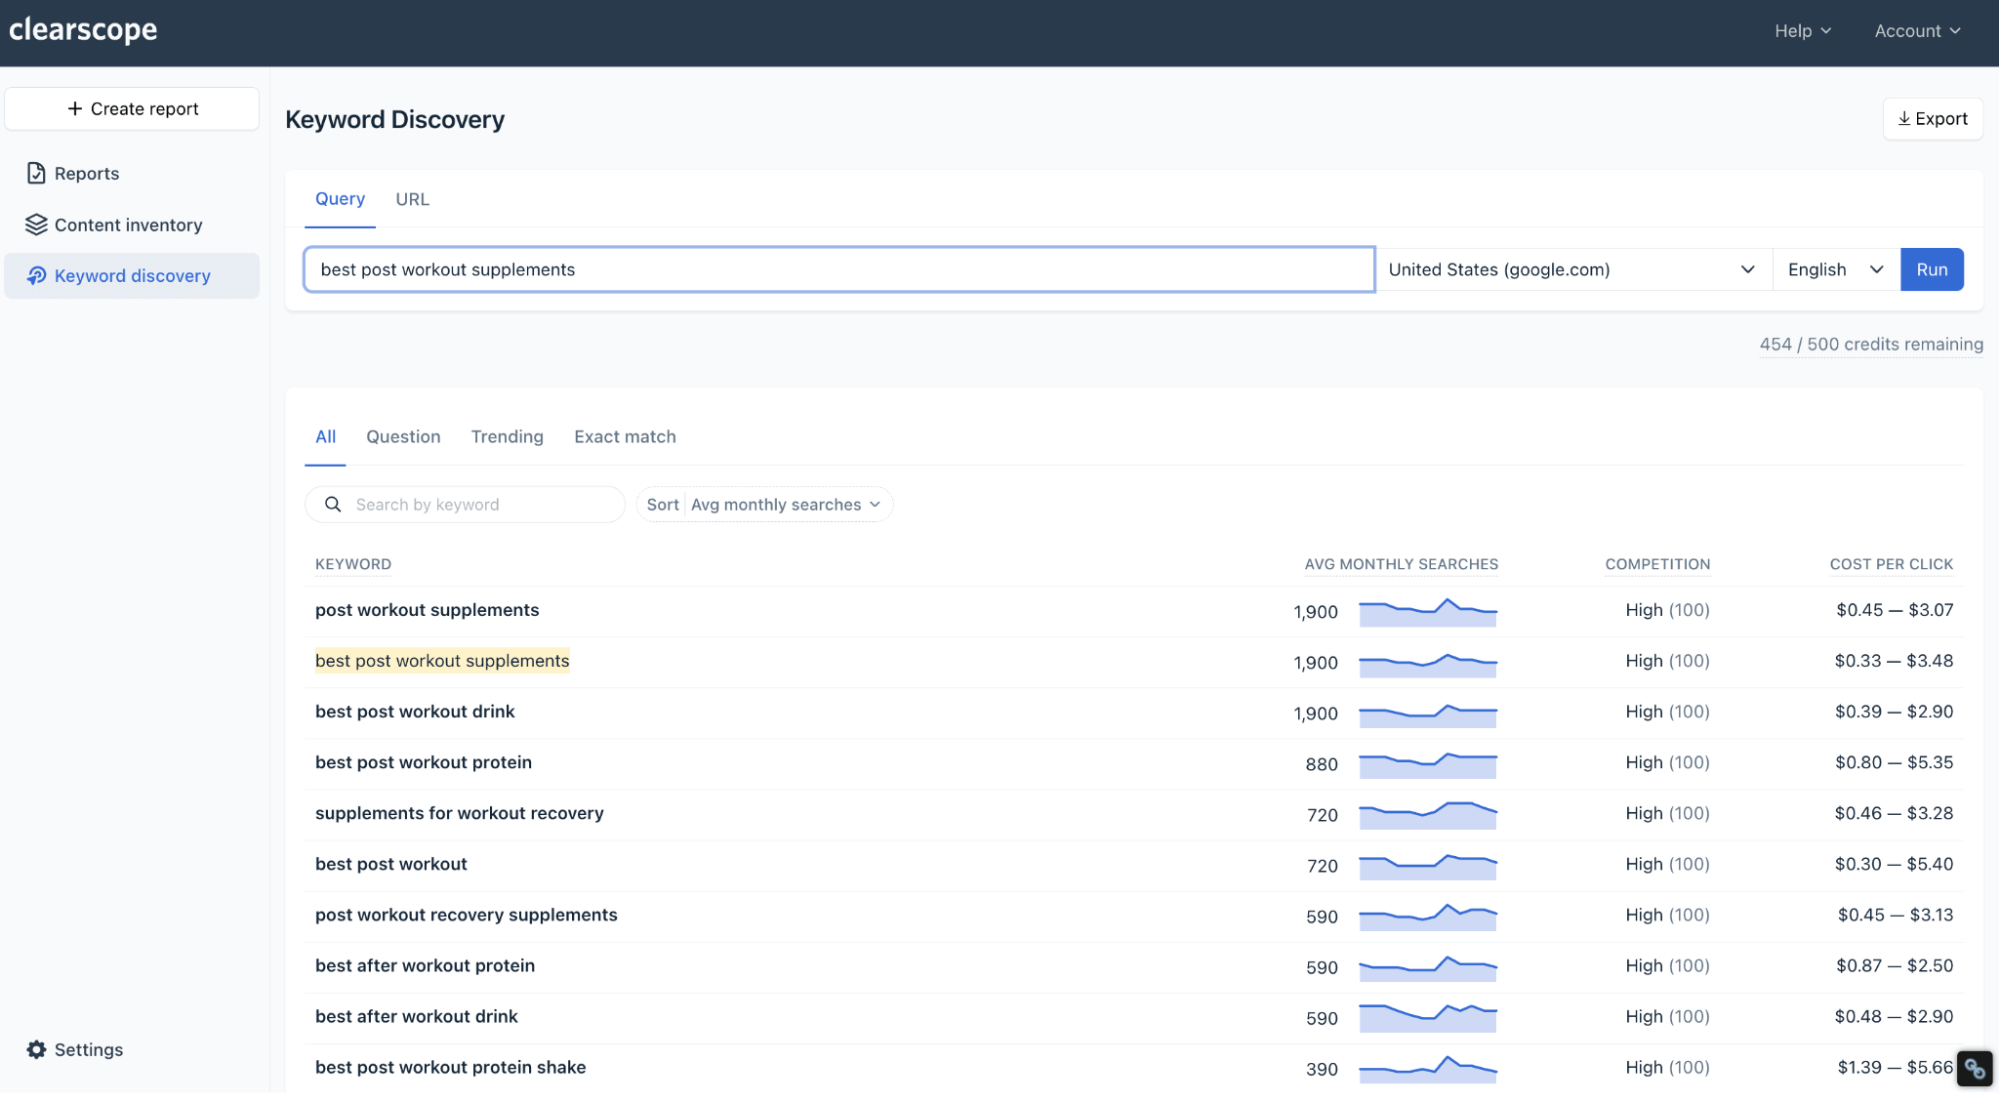Viewport: 1999px width, 1094px height.
Task: Switch to the Question tab
Action: click(x=403, y=437)
